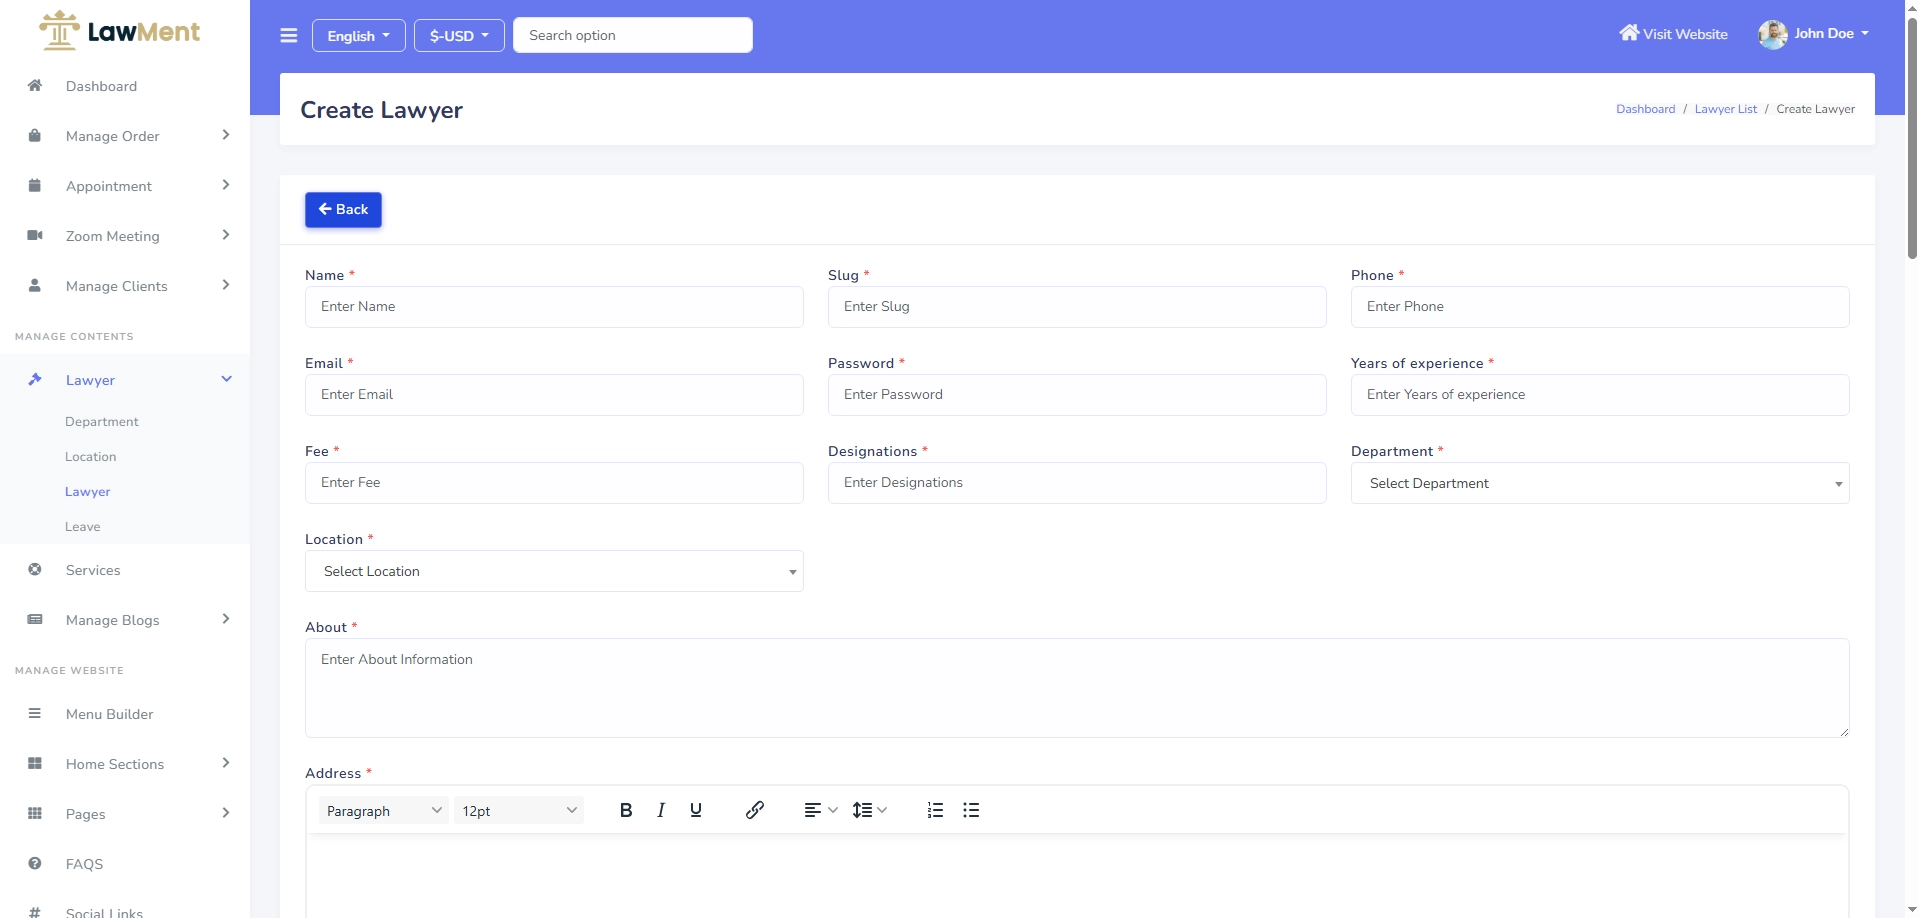Open the 12pt font size dropdown
Screen dimensions: 1919x918
point(519,810)
